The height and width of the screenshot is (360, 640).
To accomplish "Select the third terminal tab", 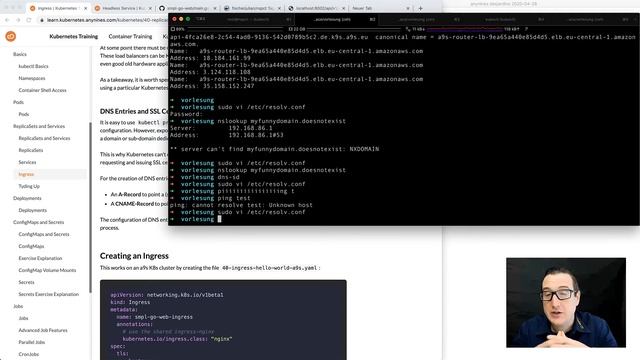I will click(x=420, y=19).
